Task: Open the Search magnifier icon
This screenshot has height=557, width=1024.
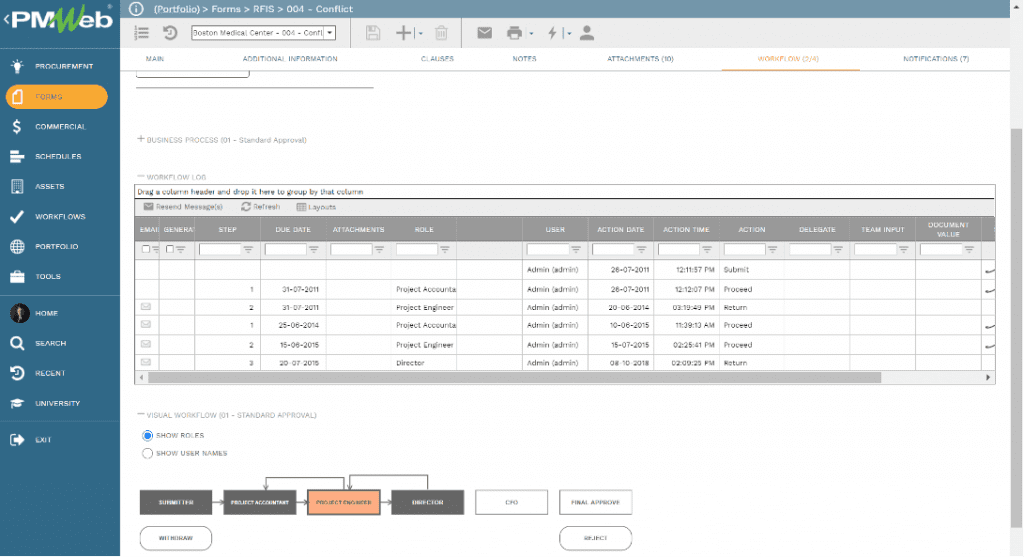Action: click(18, 343)
